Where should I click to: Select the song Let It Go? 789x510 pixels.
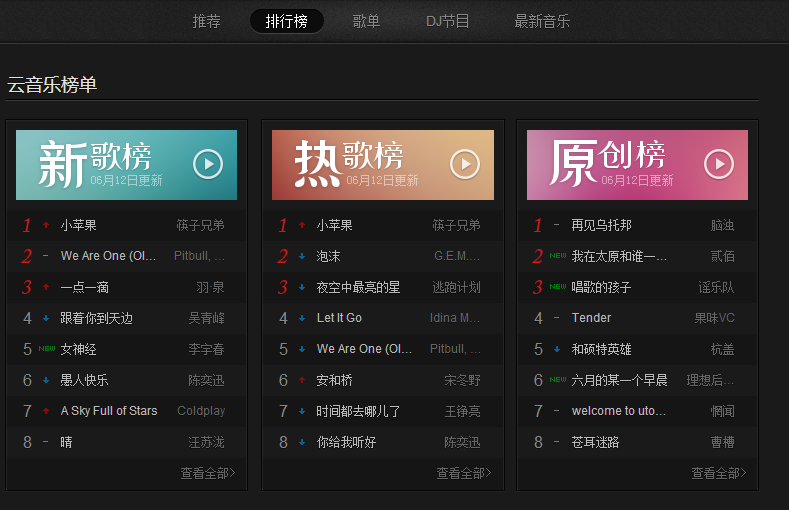pyautogui.click(x=339, y=318)
